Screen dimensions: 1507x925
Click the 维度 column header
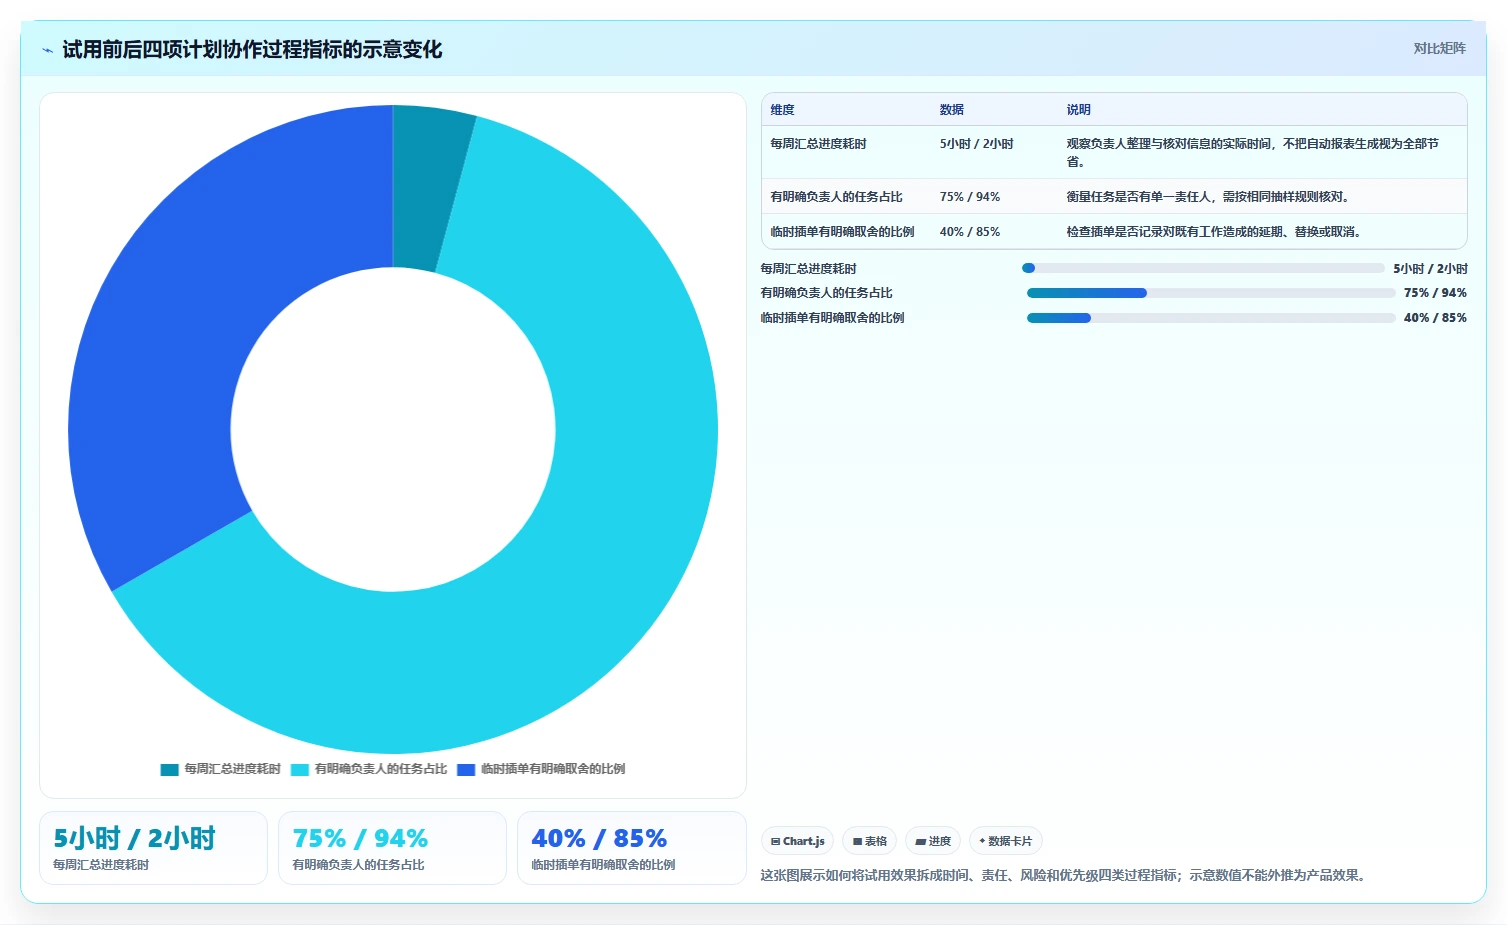coord(782,110)
